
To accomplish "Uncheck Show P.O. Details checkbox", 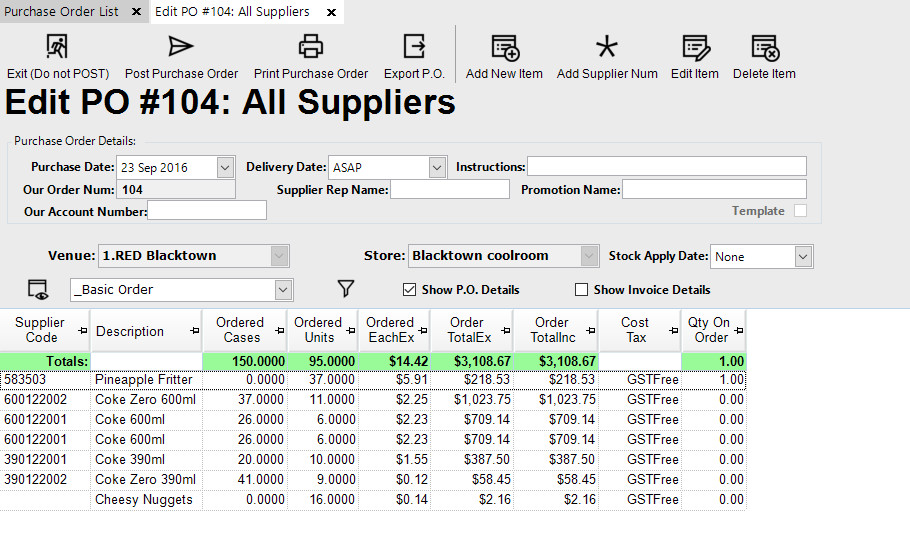I will (x=409, y=290).
